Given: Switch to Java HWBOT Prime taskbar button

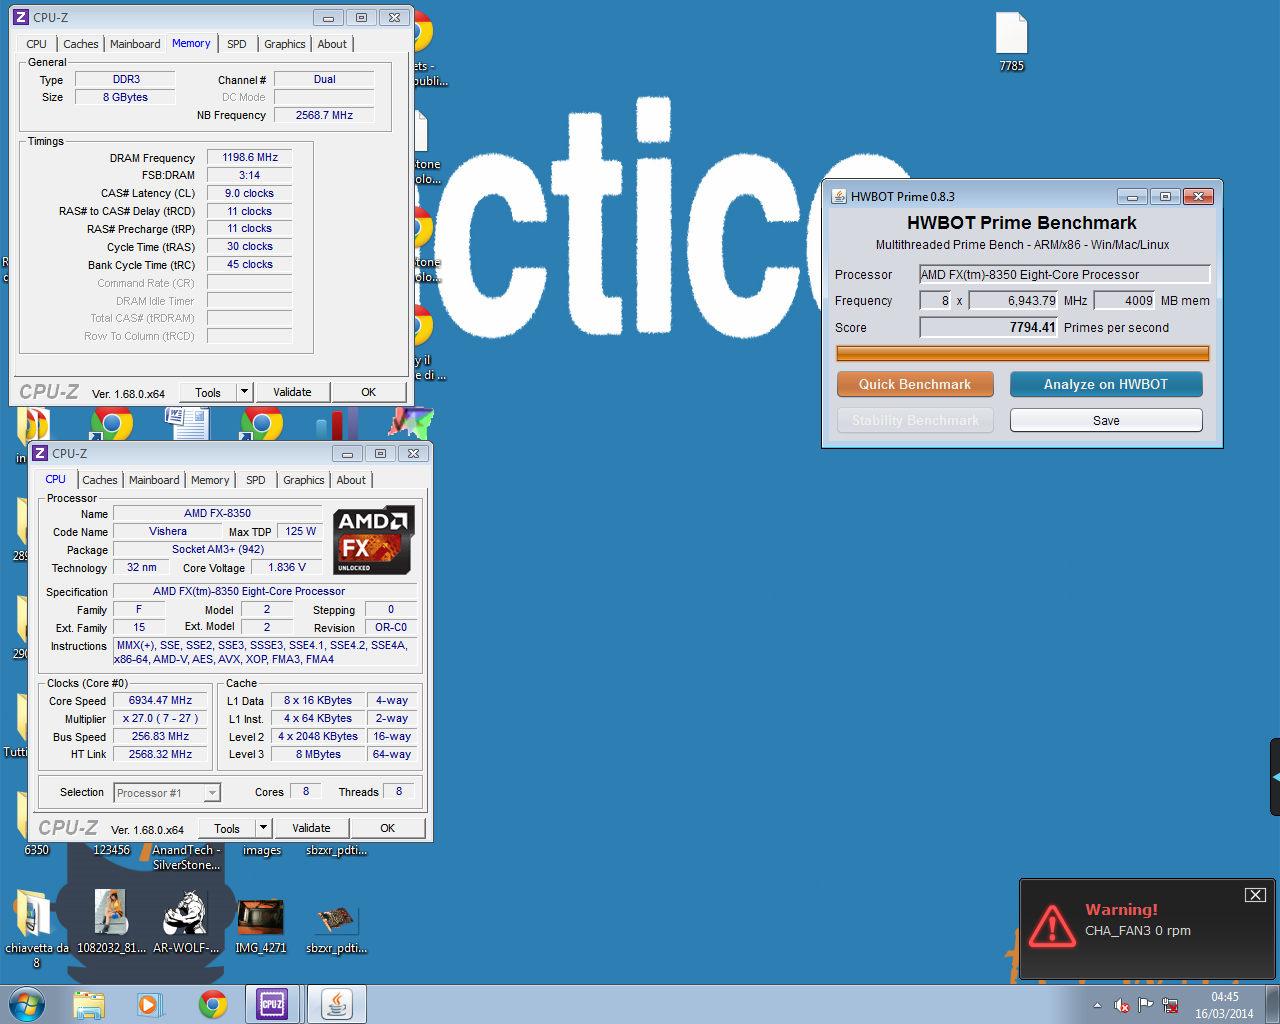Looking at the screenshot, I should click(x=337, y=1004).
